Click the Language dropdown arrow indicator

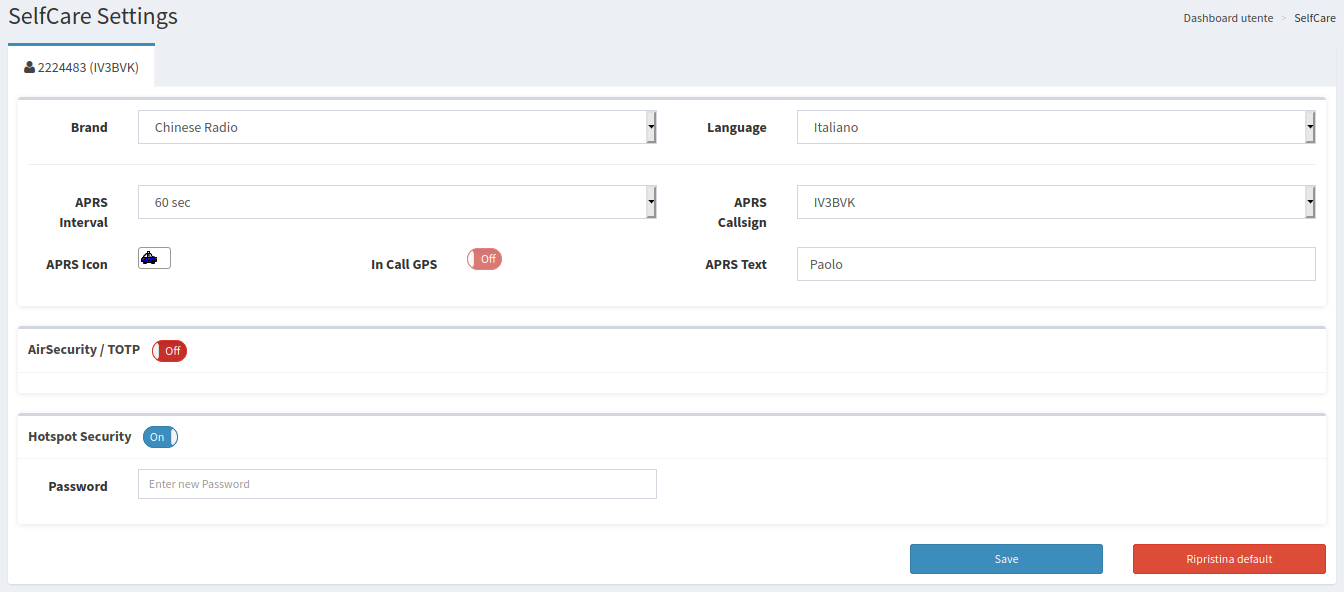(x=1310, y=127)
